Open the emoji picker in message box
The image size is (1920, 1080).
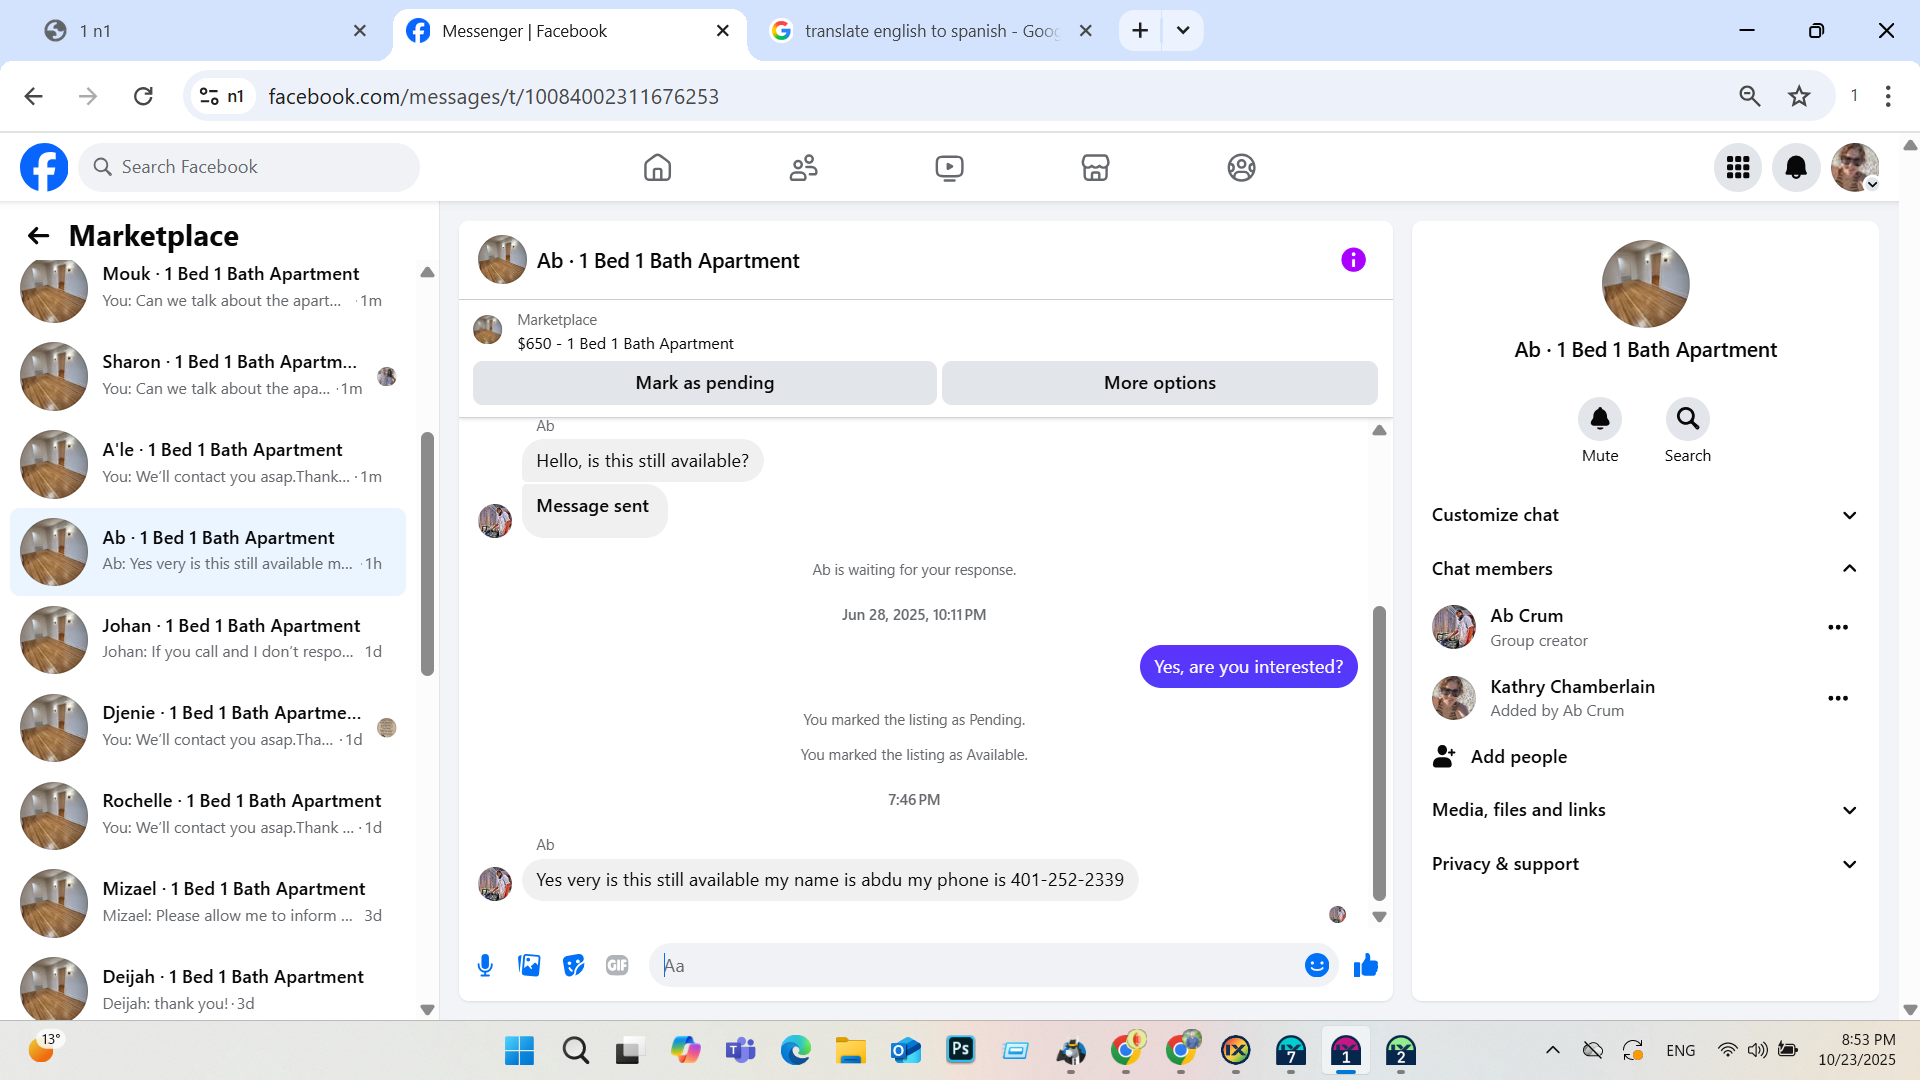coord(1316,965)
